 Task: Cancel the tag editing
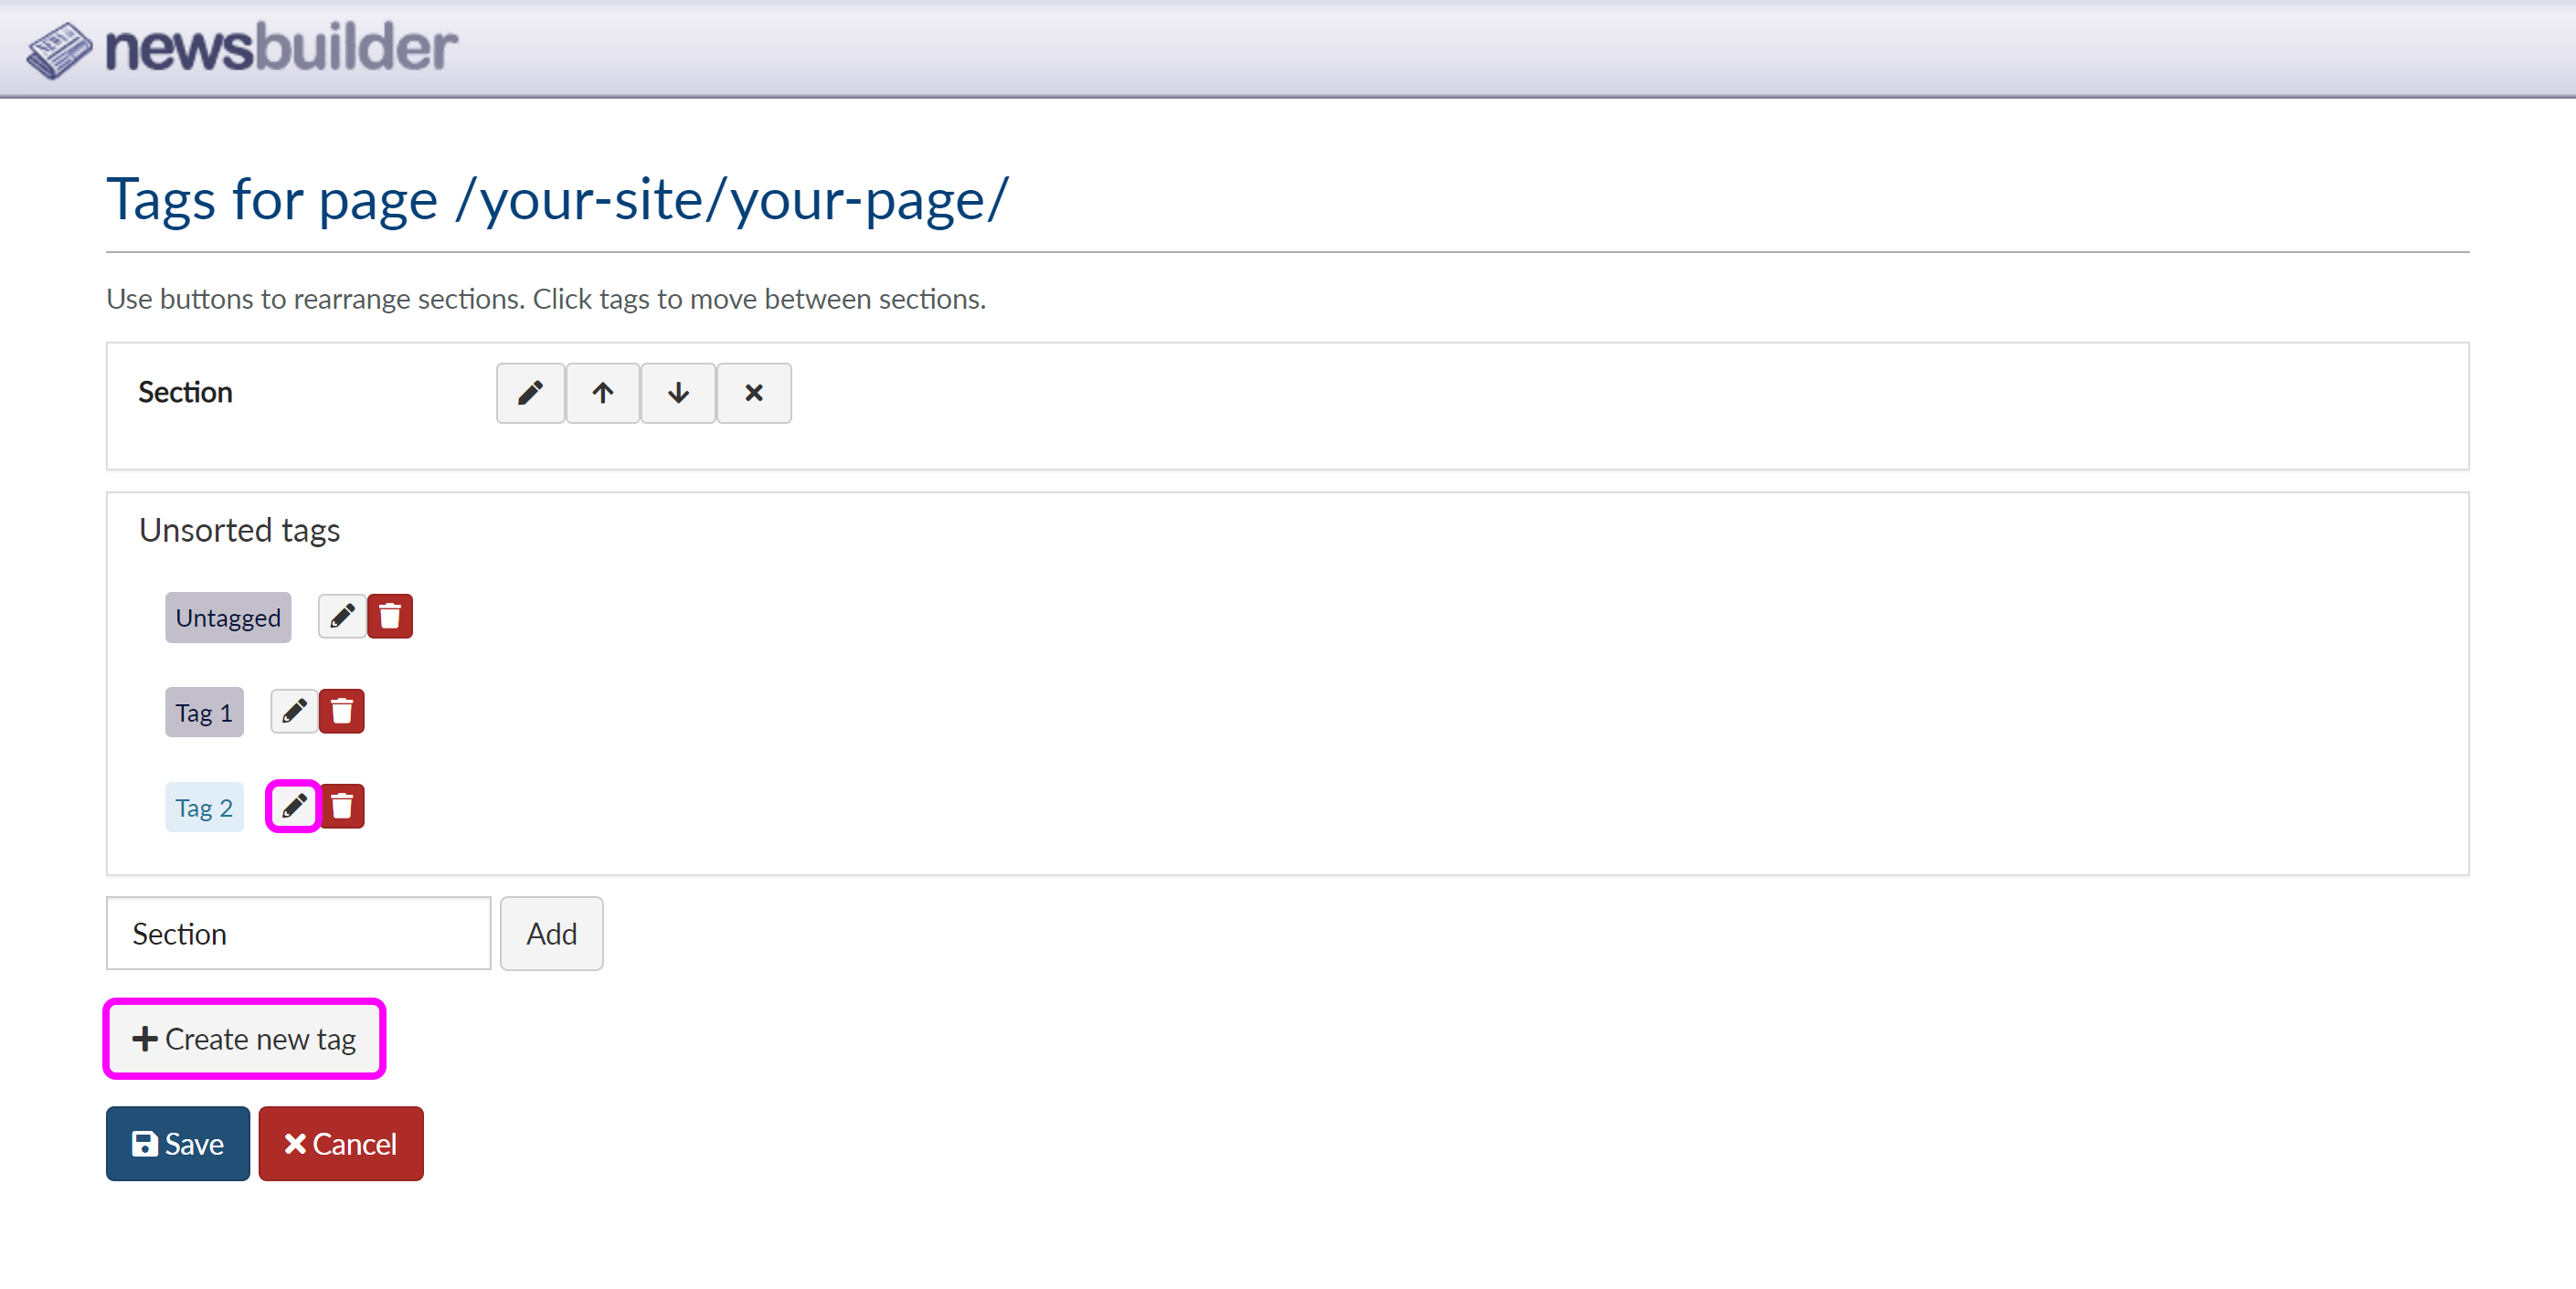[x=341, y=1143]
